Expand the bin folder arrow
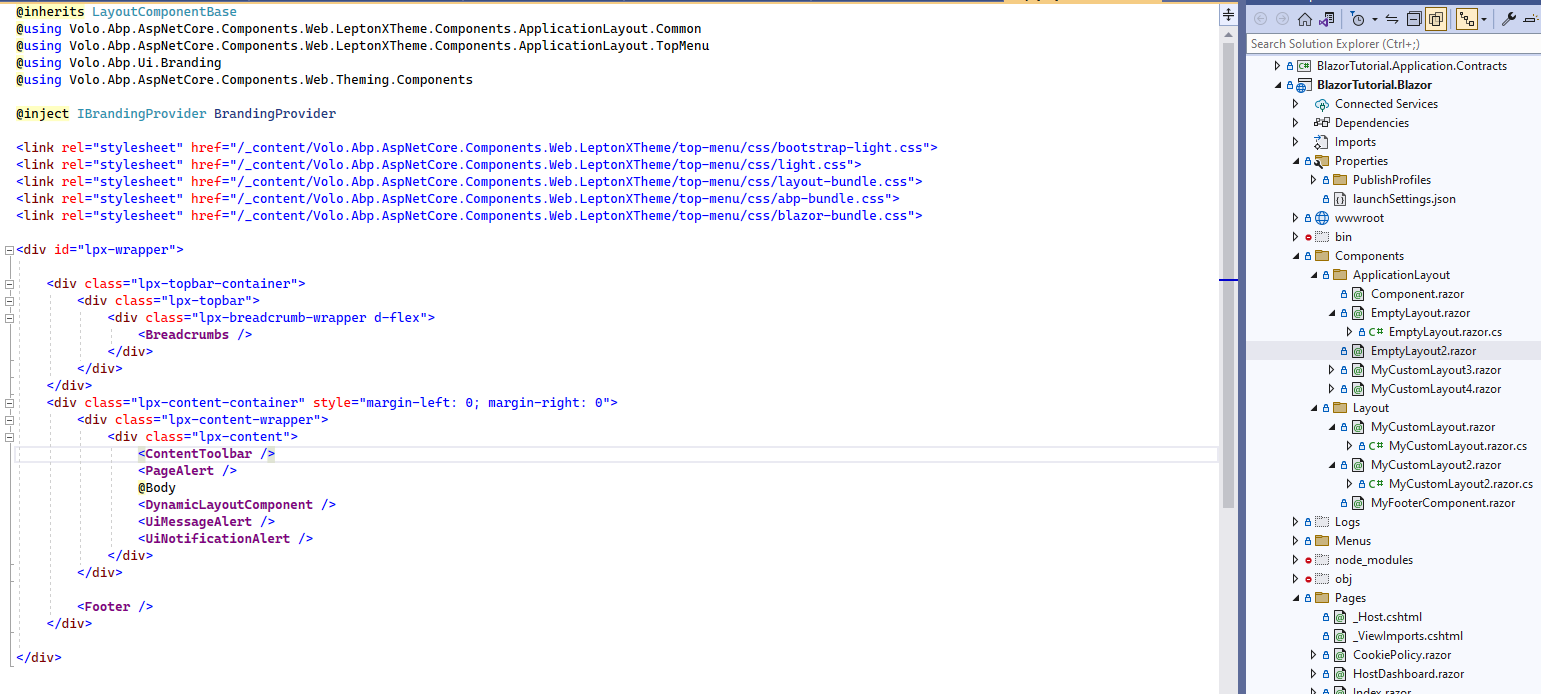The width and height of the screenshot is (1541, 694). (x=1295, y=237)
